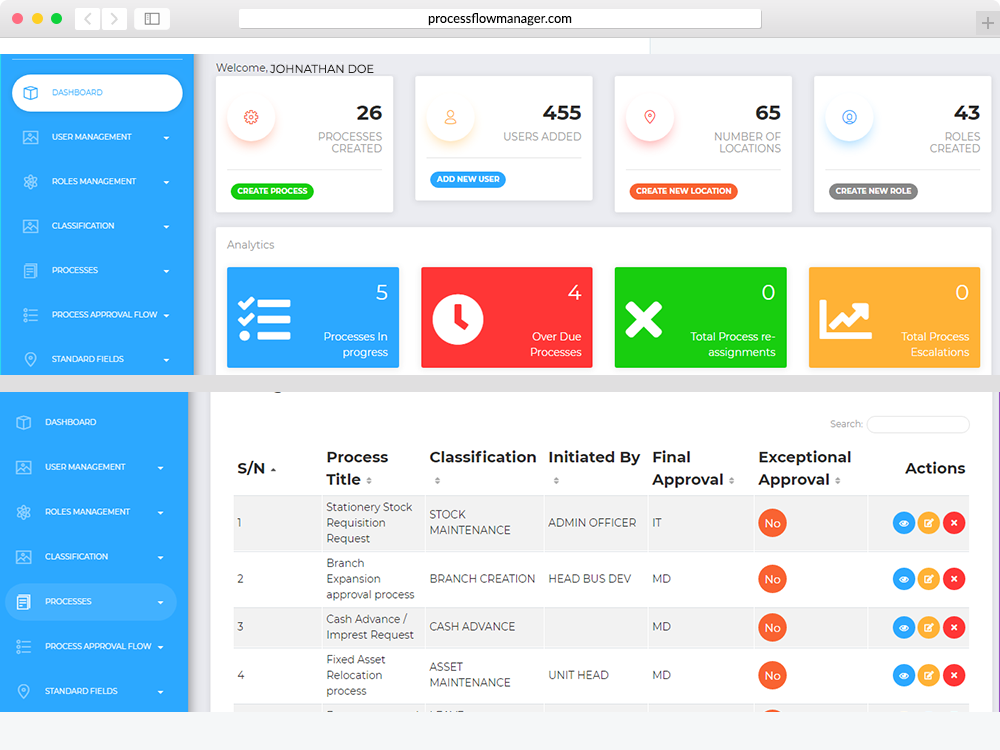1000x750 pixels.
Task: Click the No badge in Cash Advance row
Action: tap(772, 628)
